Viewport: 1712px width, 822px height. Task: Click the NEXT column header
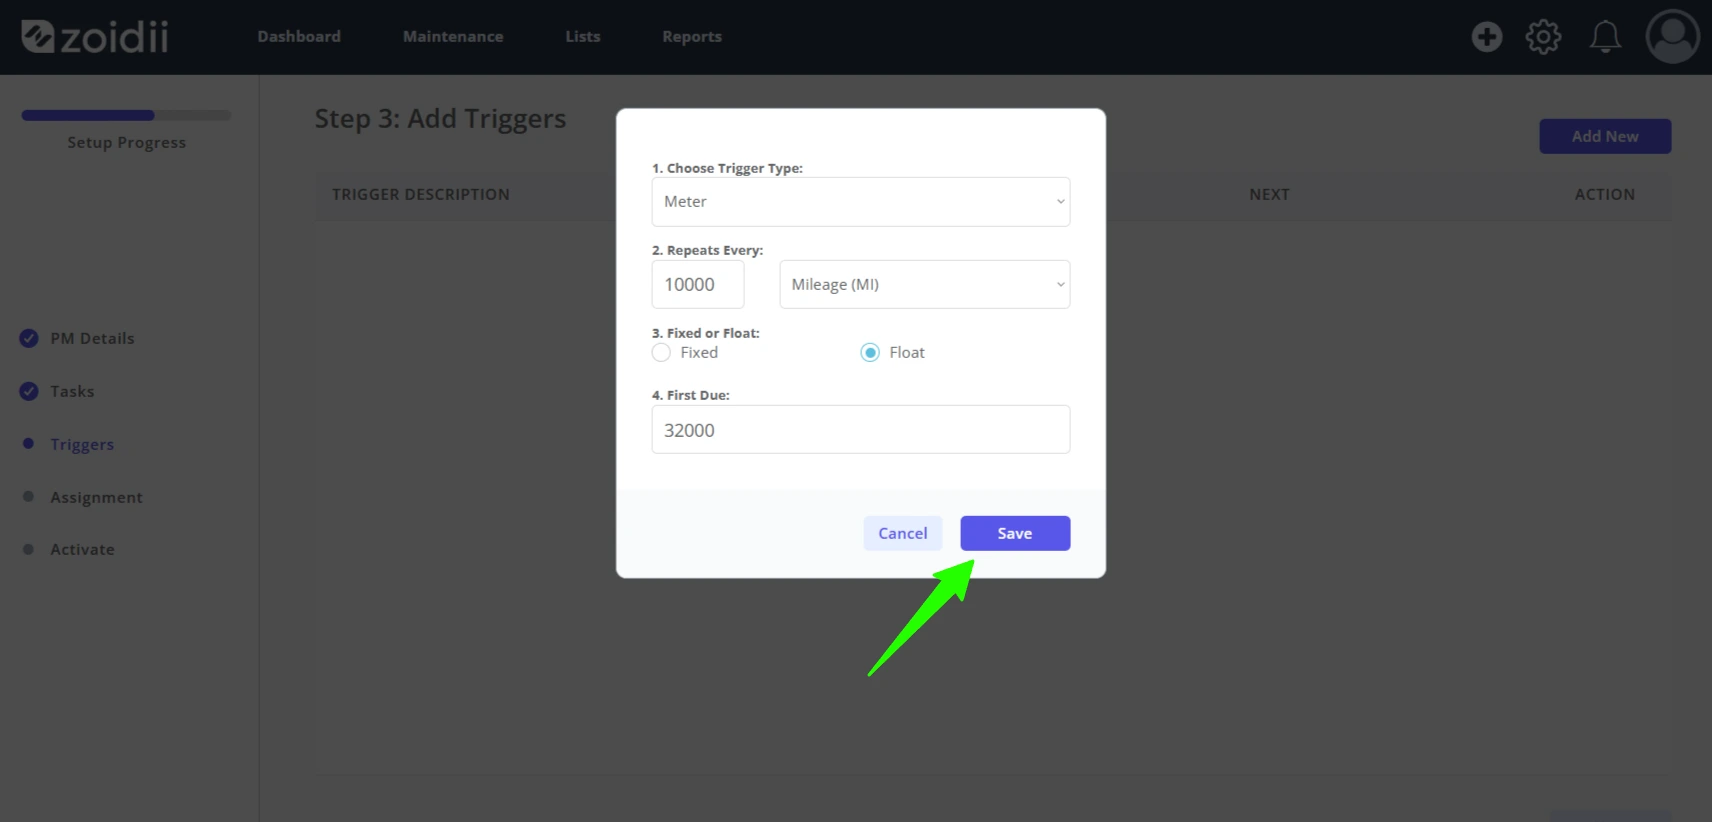[x=1269, y=194]
